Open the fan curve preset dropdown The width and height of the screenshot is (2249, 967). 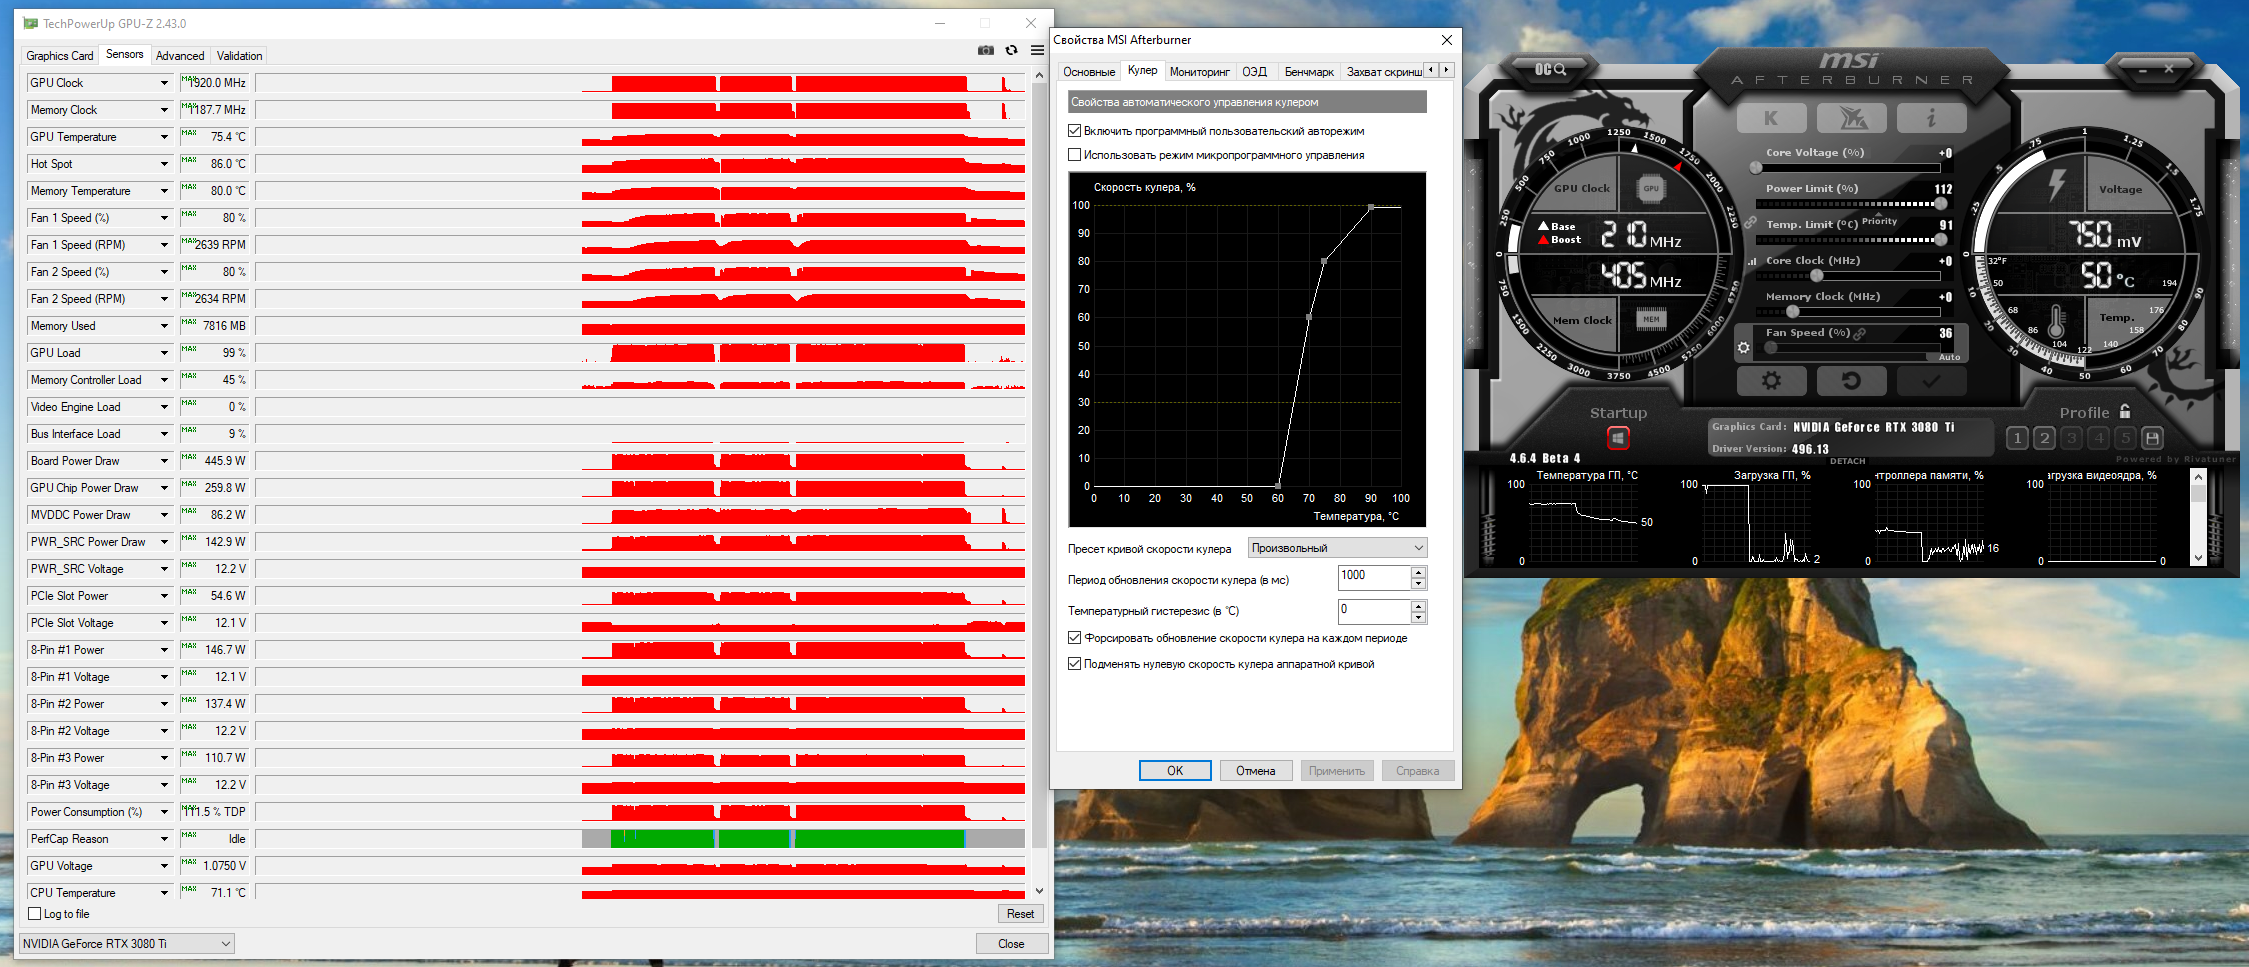pos(1337,548)
